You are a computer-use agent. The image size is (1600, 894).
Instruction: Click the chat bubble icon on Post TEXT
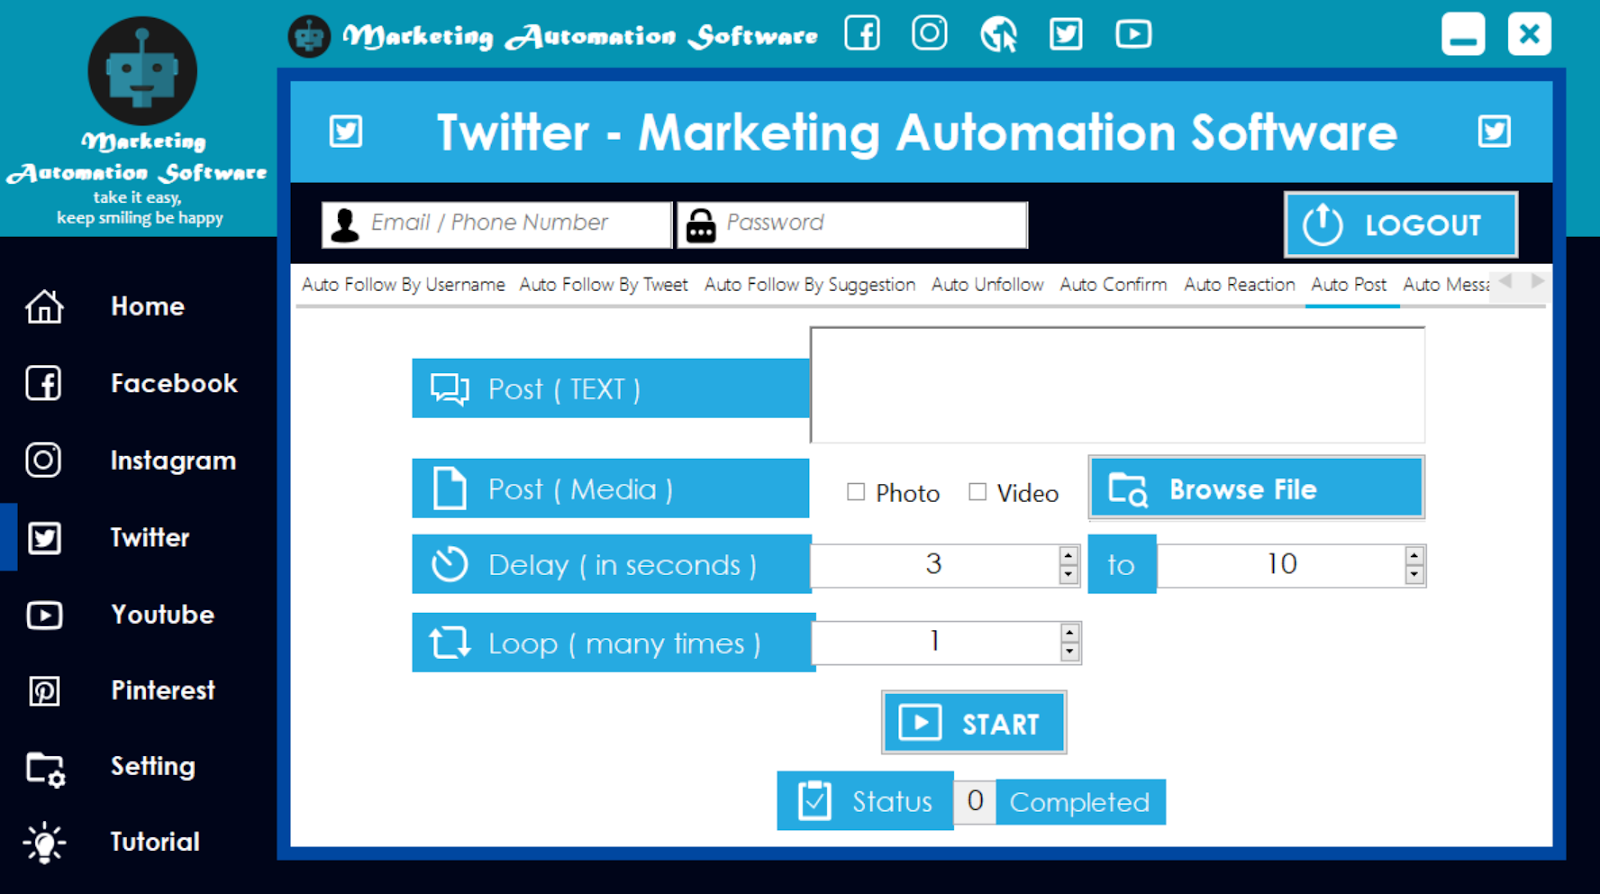pos(450,389)
